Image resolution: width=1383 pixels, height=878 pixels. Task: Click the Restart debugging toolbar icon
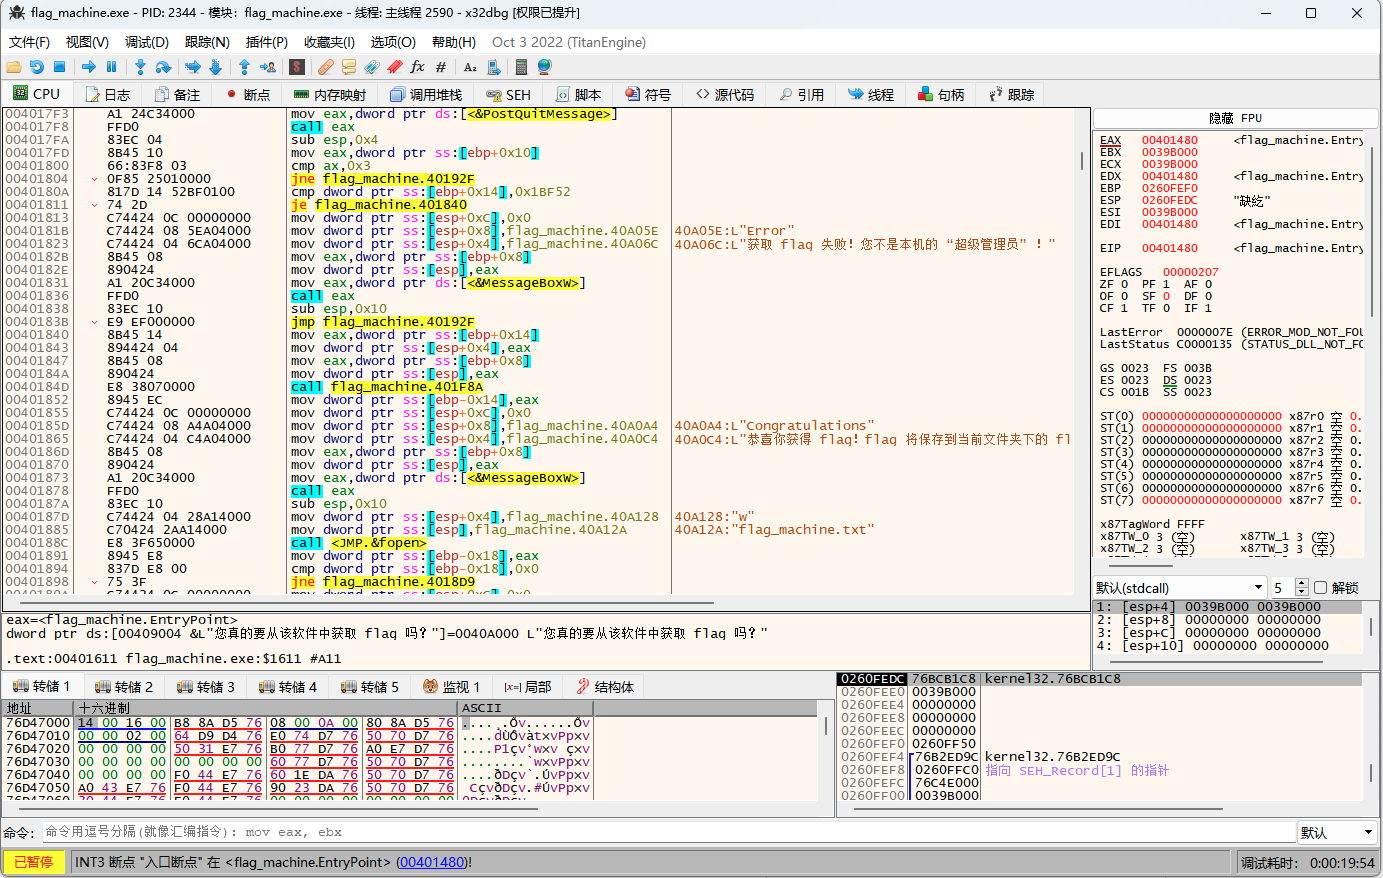coord(36,67)
